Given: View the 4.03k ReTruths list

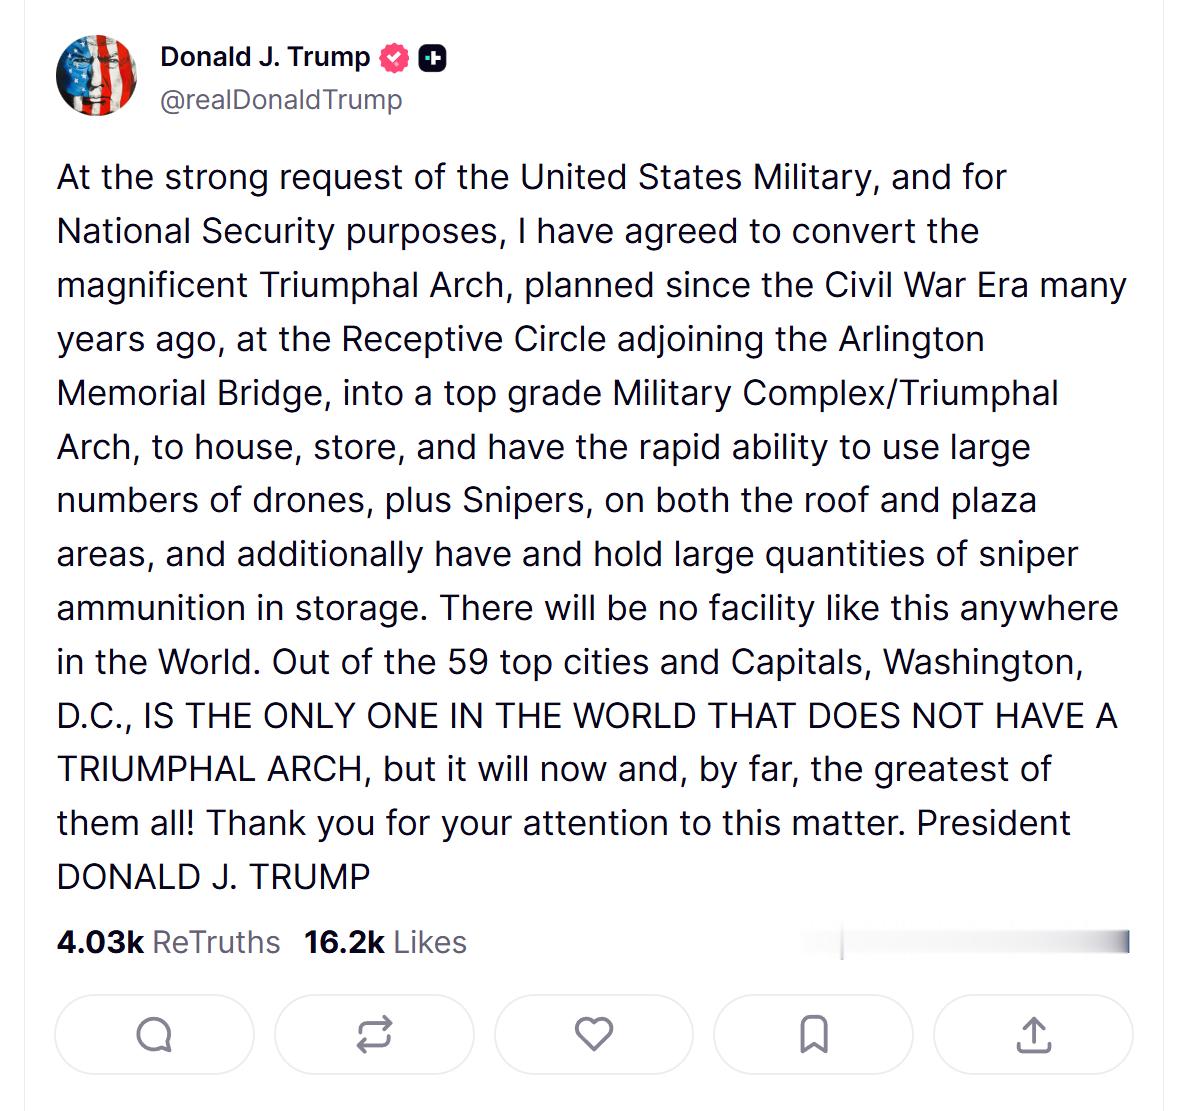Looking at the screenshot, I should (x=168, y=942).
